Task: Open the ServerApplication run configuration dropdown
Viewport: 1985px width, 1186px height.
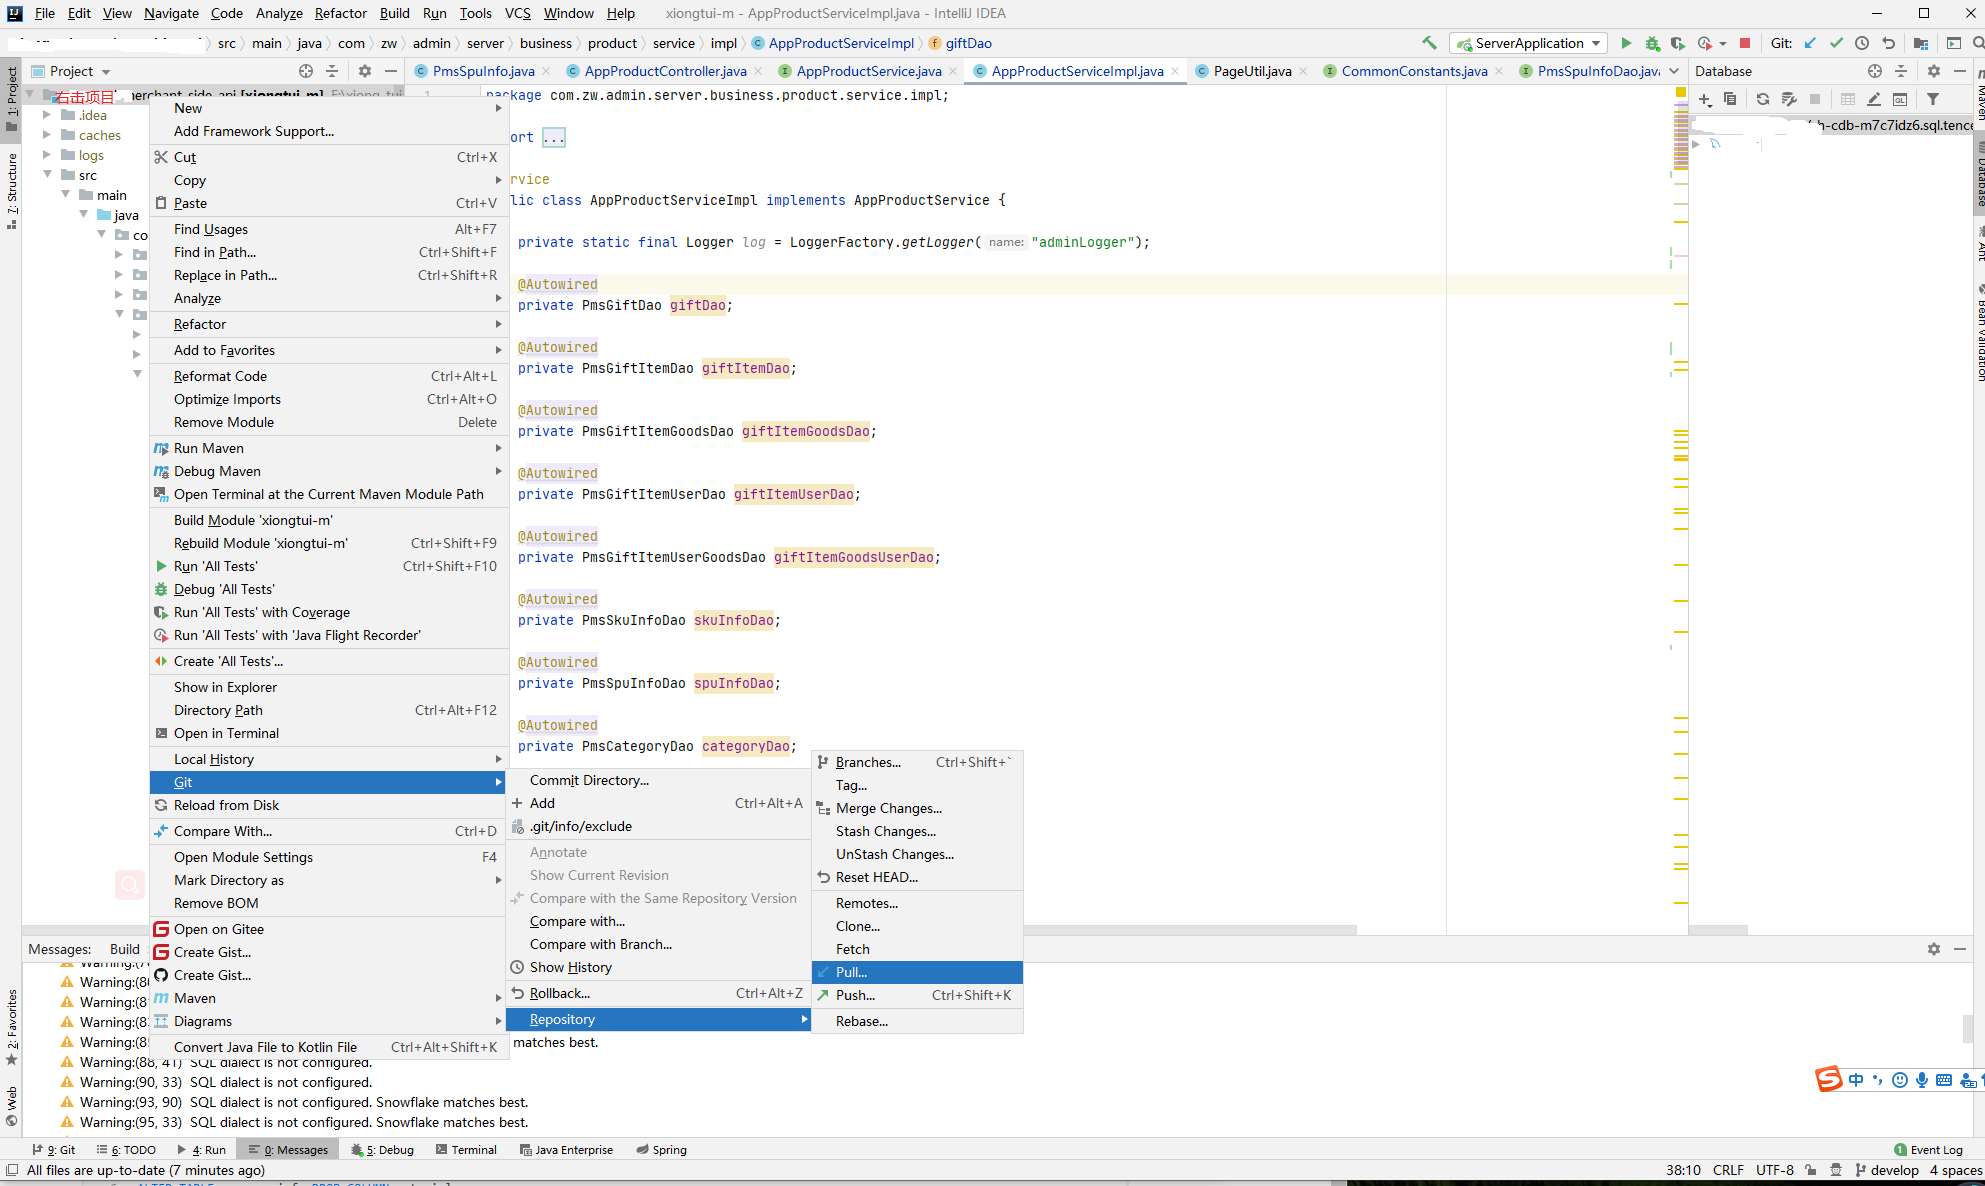Action: [x=1529, y=43]
